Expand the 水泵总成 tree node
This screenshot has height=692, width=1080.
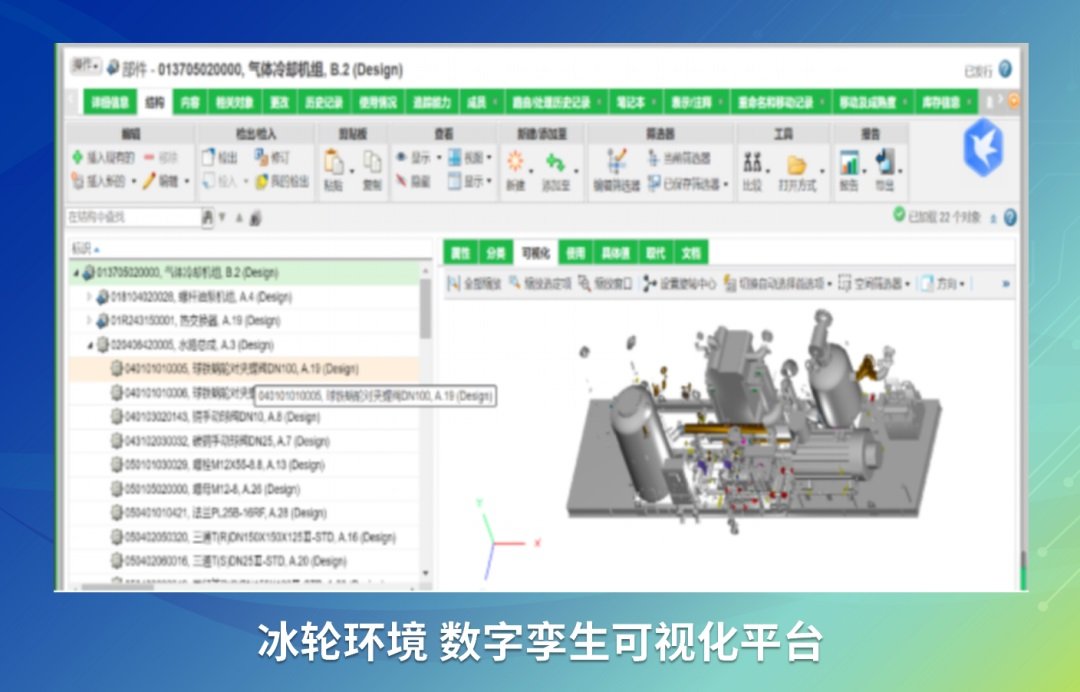tap(91, 346)
